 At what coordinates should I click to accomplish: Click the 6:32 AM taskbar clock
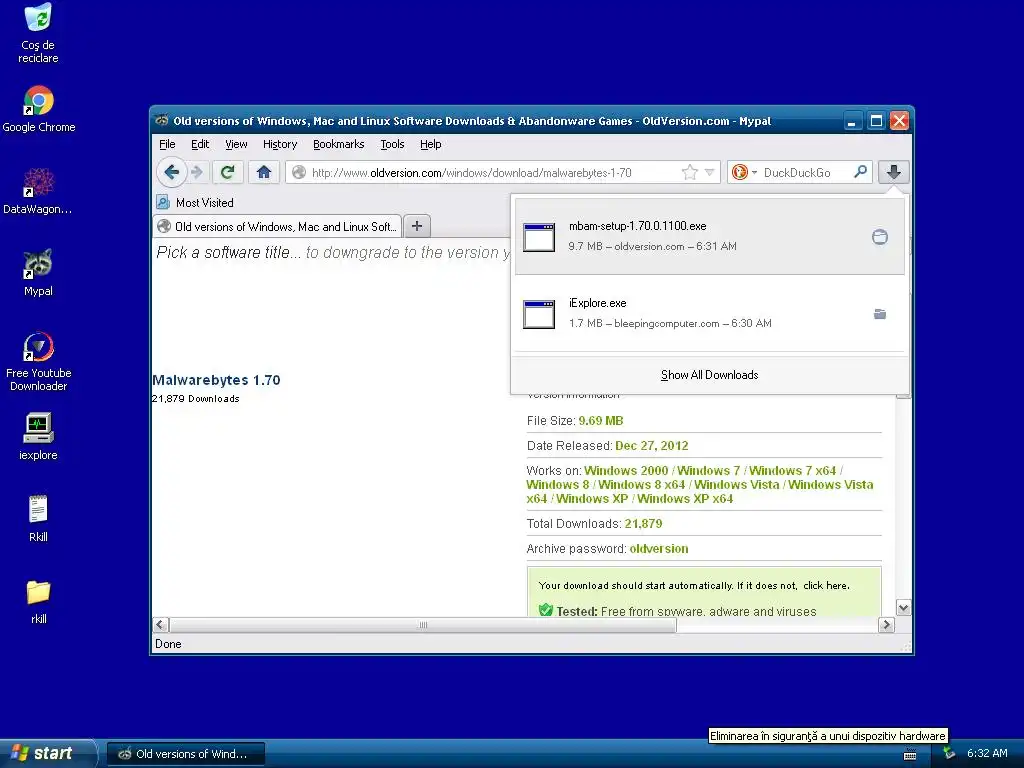point(987,754)
